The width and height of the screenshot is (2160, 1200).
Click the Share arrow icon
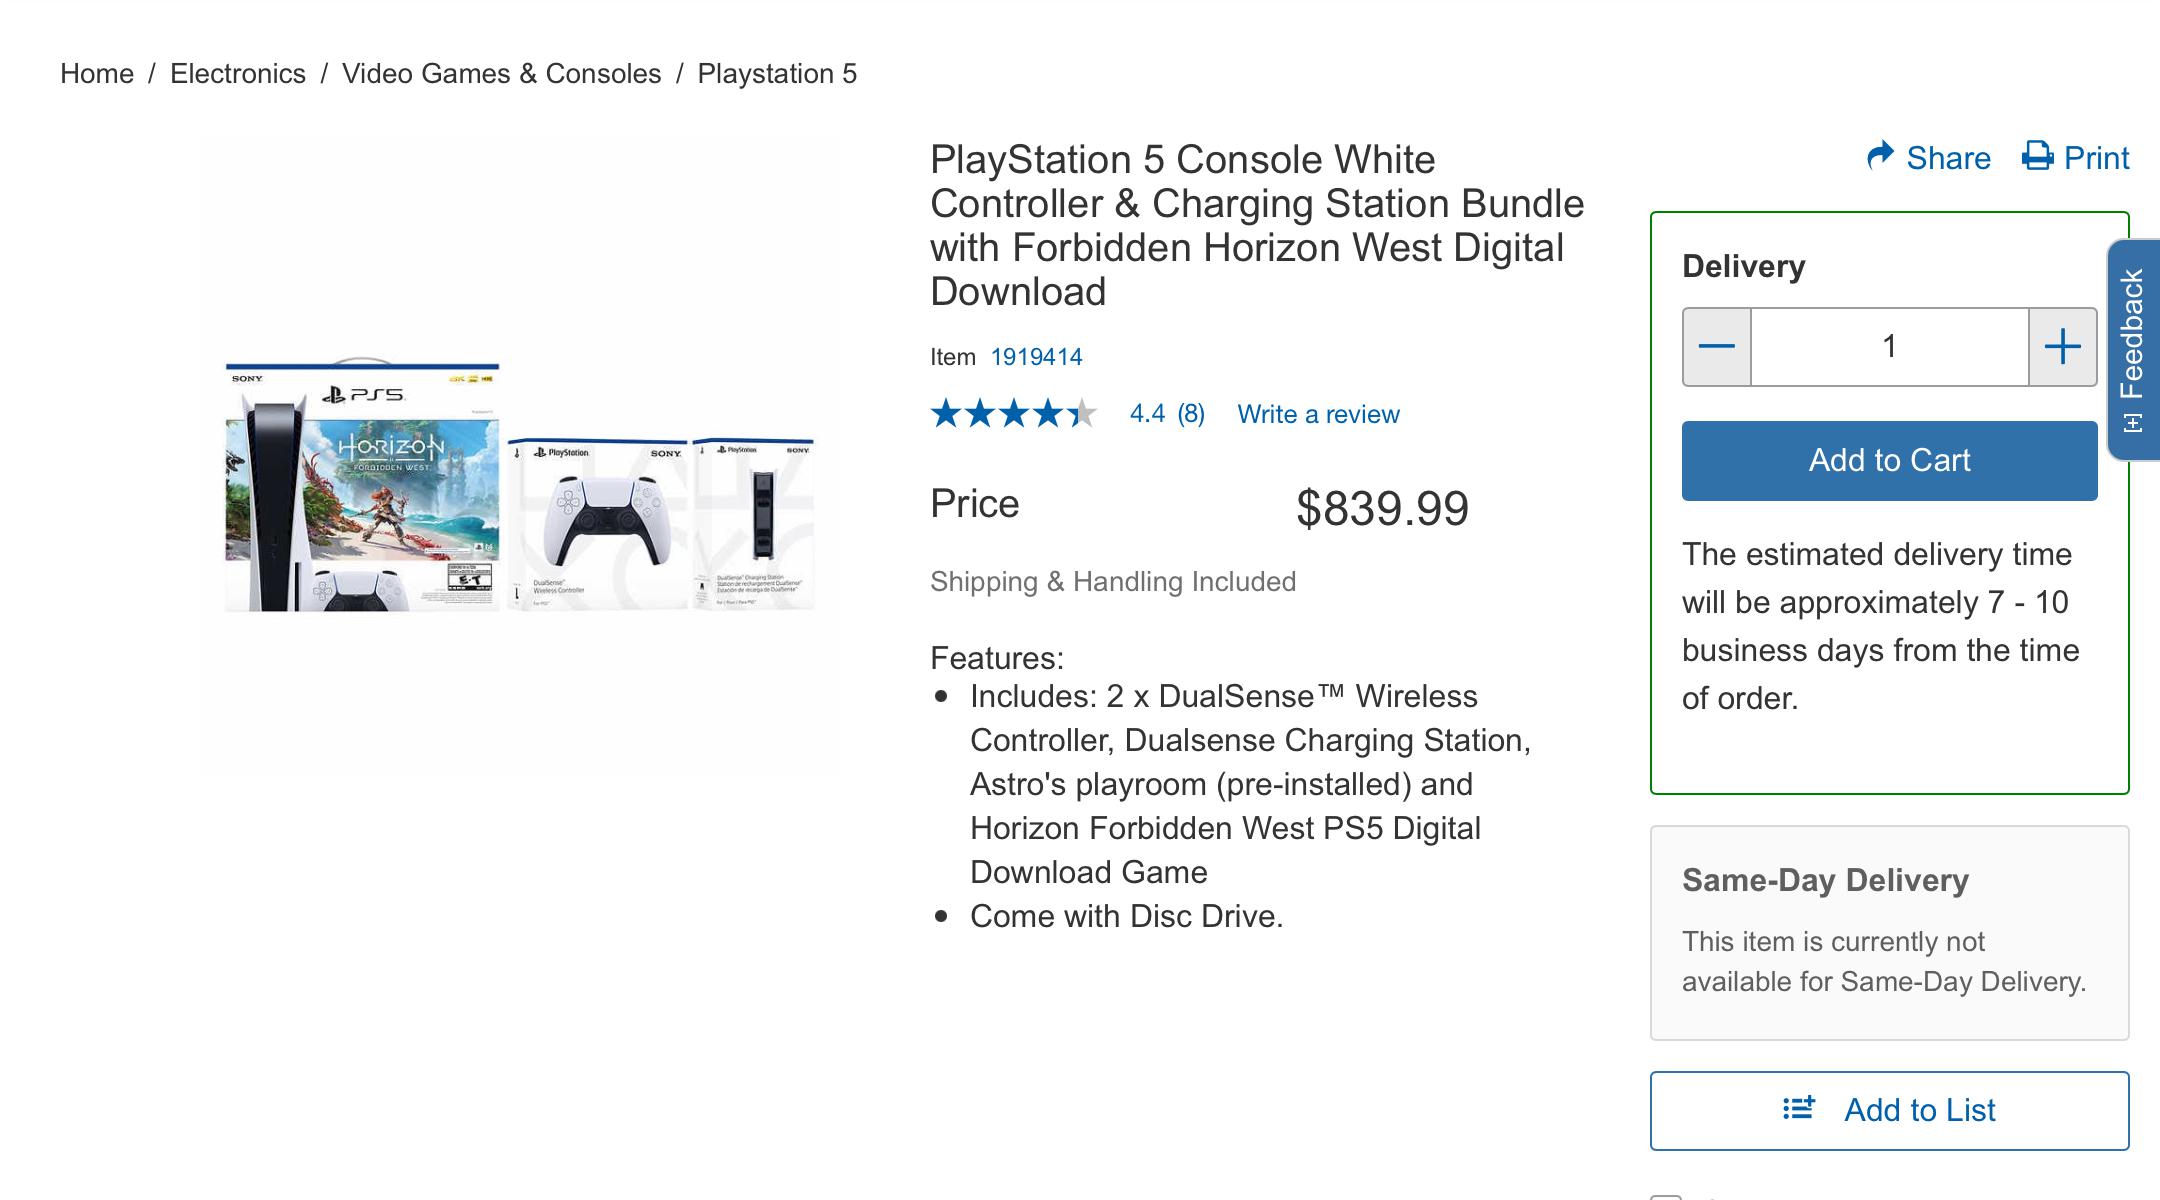tap(1883, 156)
